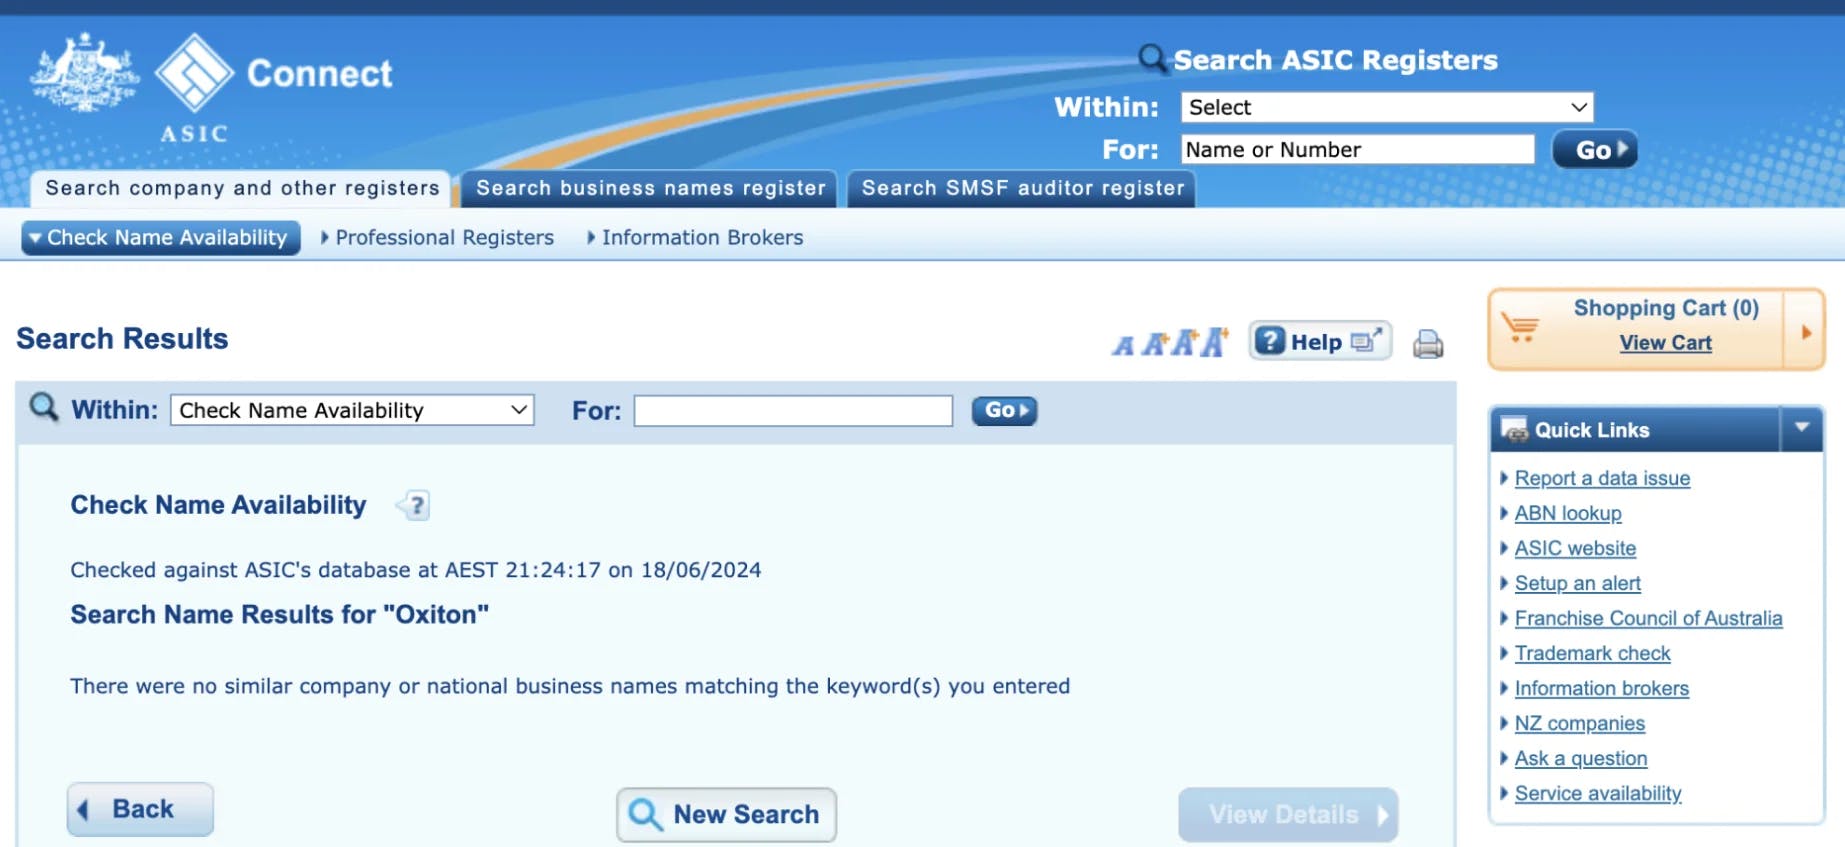
Task: Focus the Name or Number input field
Action: click(1357, 149)
